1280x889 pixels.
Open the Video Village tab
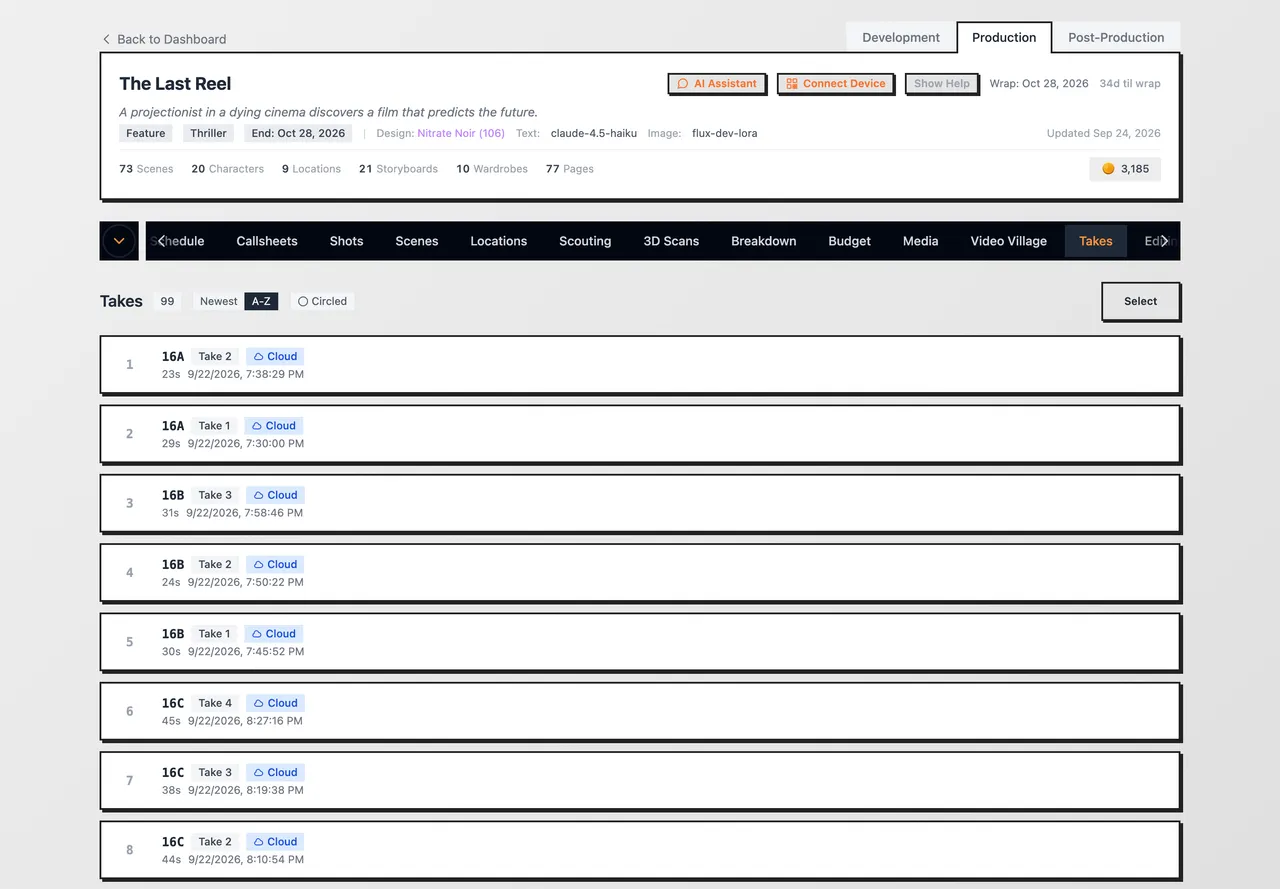1009,241
